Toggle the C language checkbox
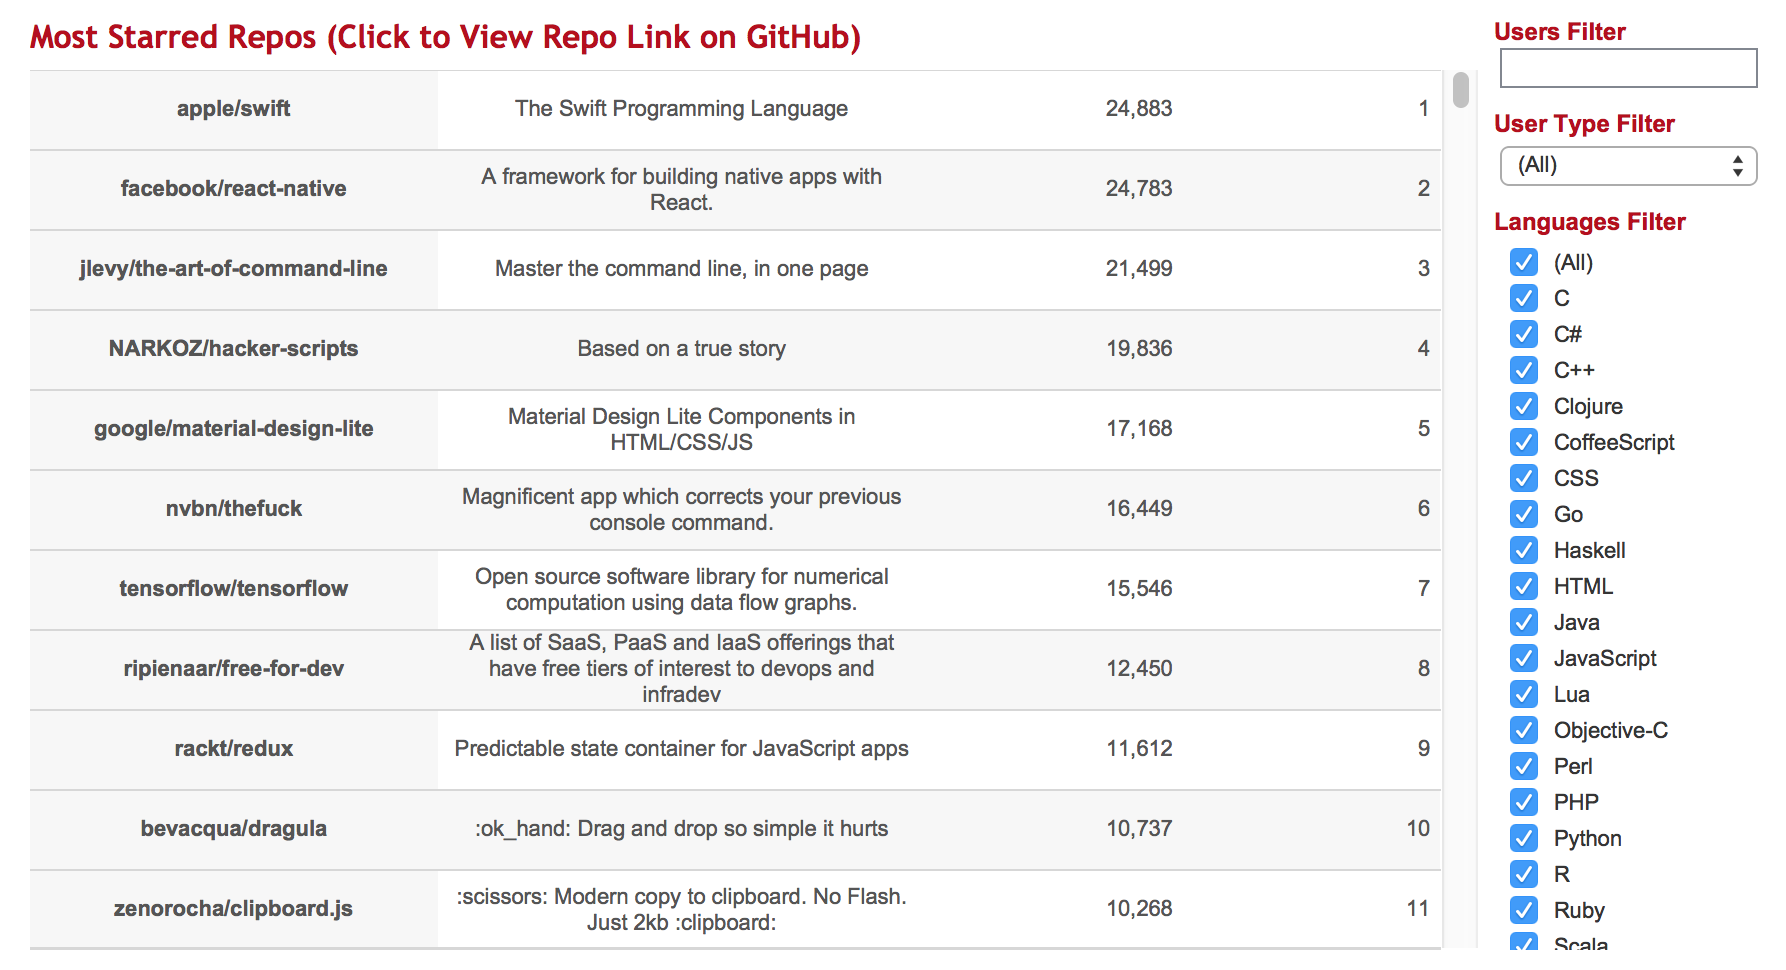The height and width of the screenshot is (970, 1786). (x=1524, y=298)
